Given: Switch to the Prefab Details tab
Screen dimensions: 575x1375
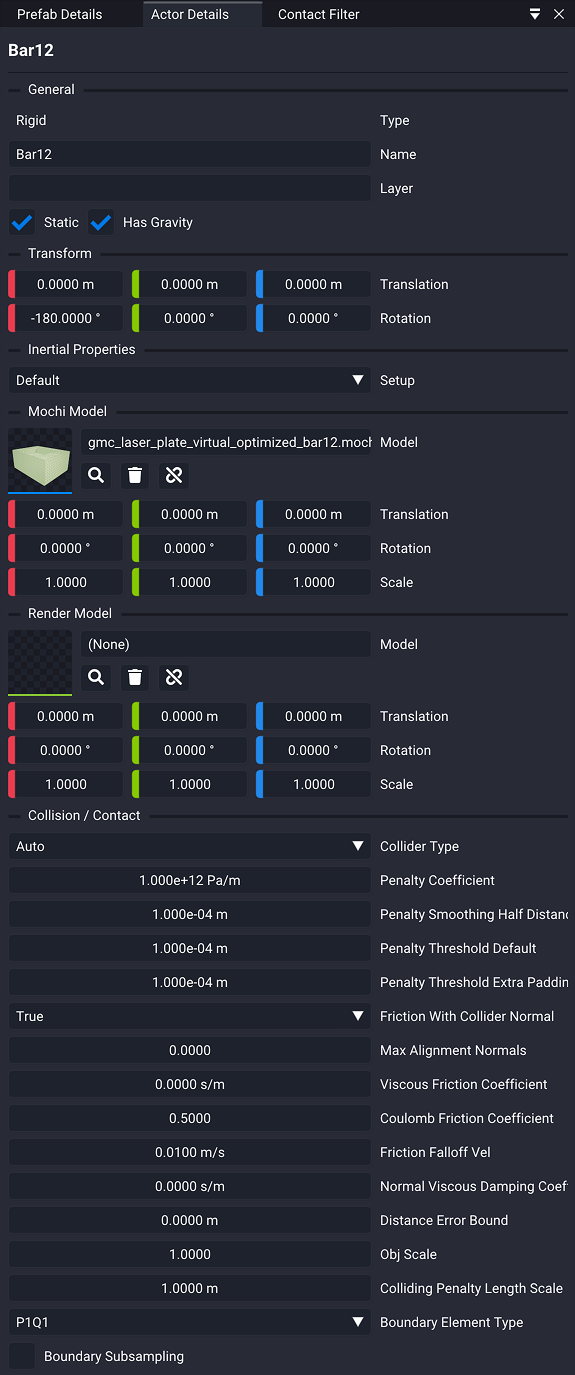Looking at the screenshot, I should (x=60, y=14).
